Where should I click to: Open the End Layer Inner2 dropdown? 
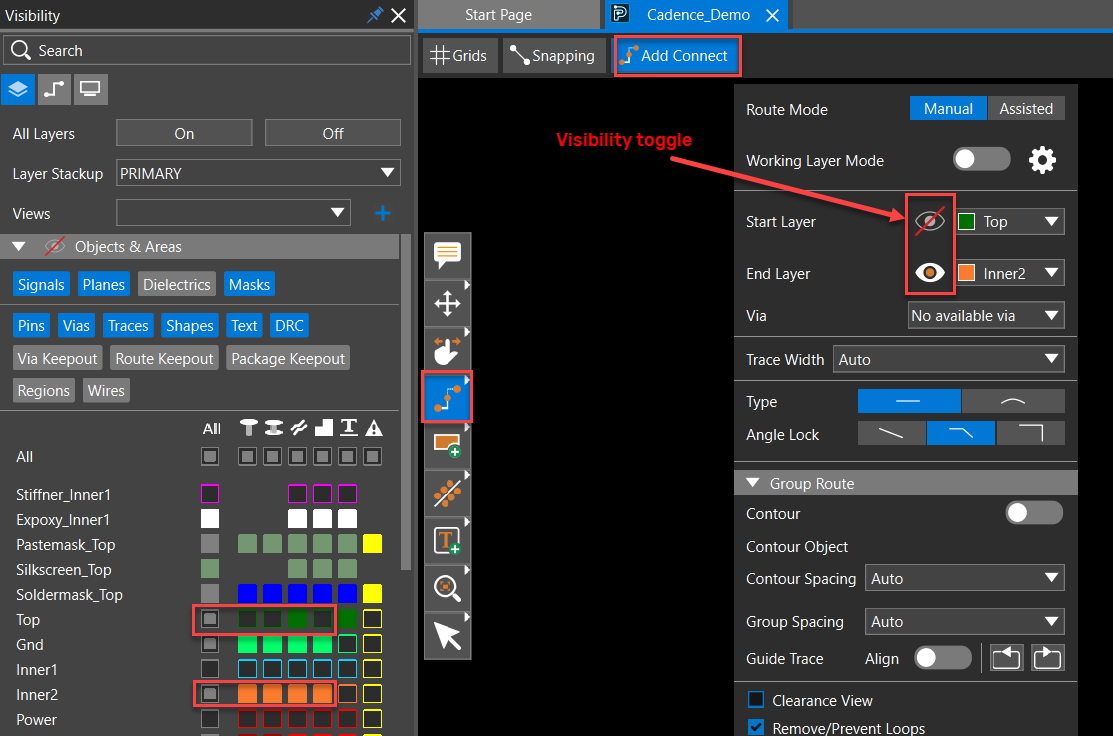pos(1009,273)
